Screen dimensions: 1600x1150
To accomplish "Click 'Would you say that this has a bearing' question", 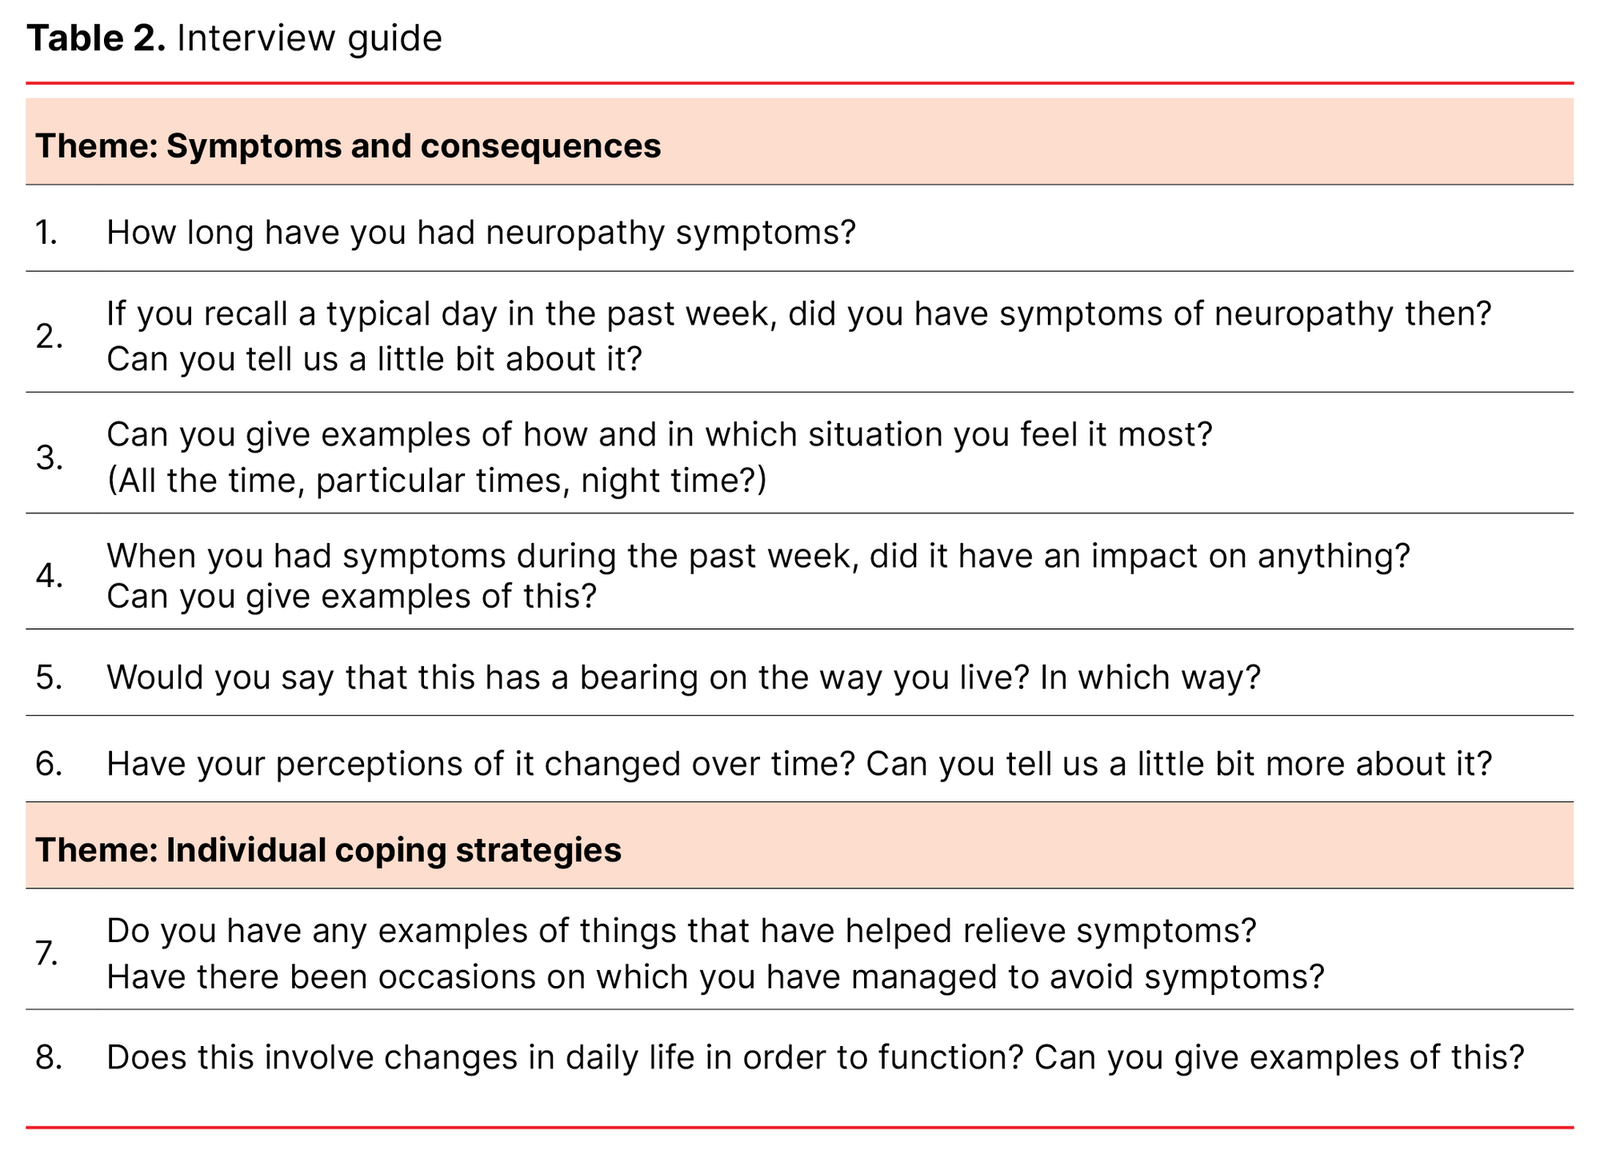I will 683,677.
